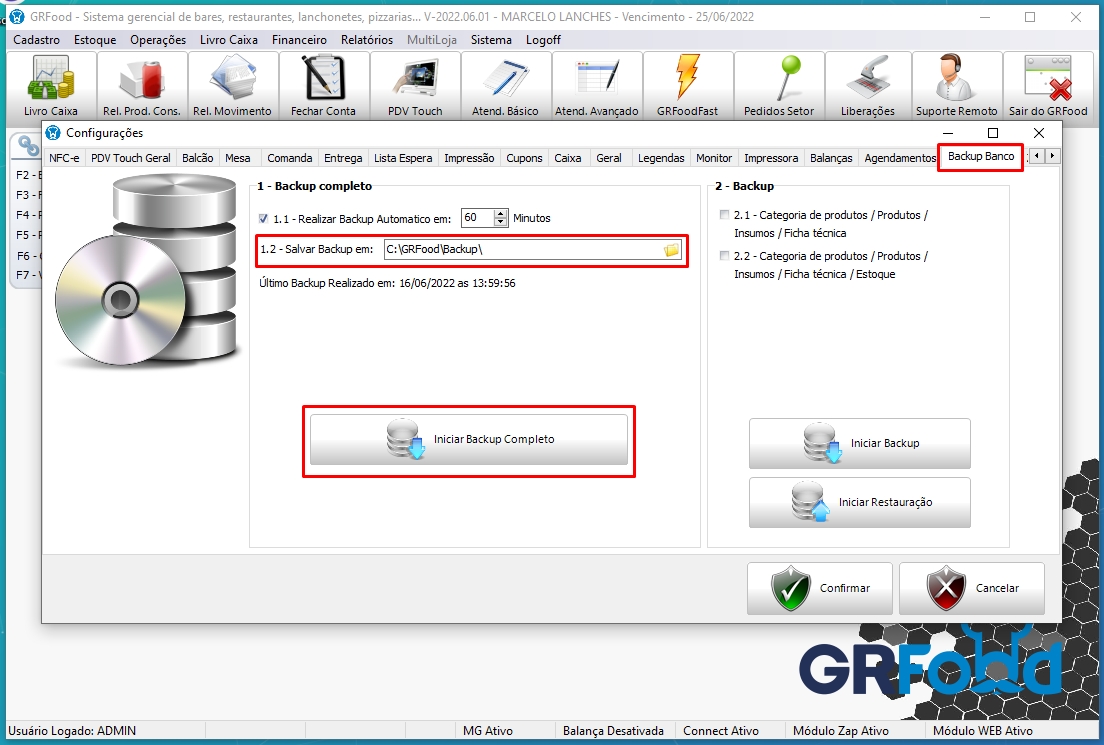Switch to the Comanda tab

coord(289,158)
